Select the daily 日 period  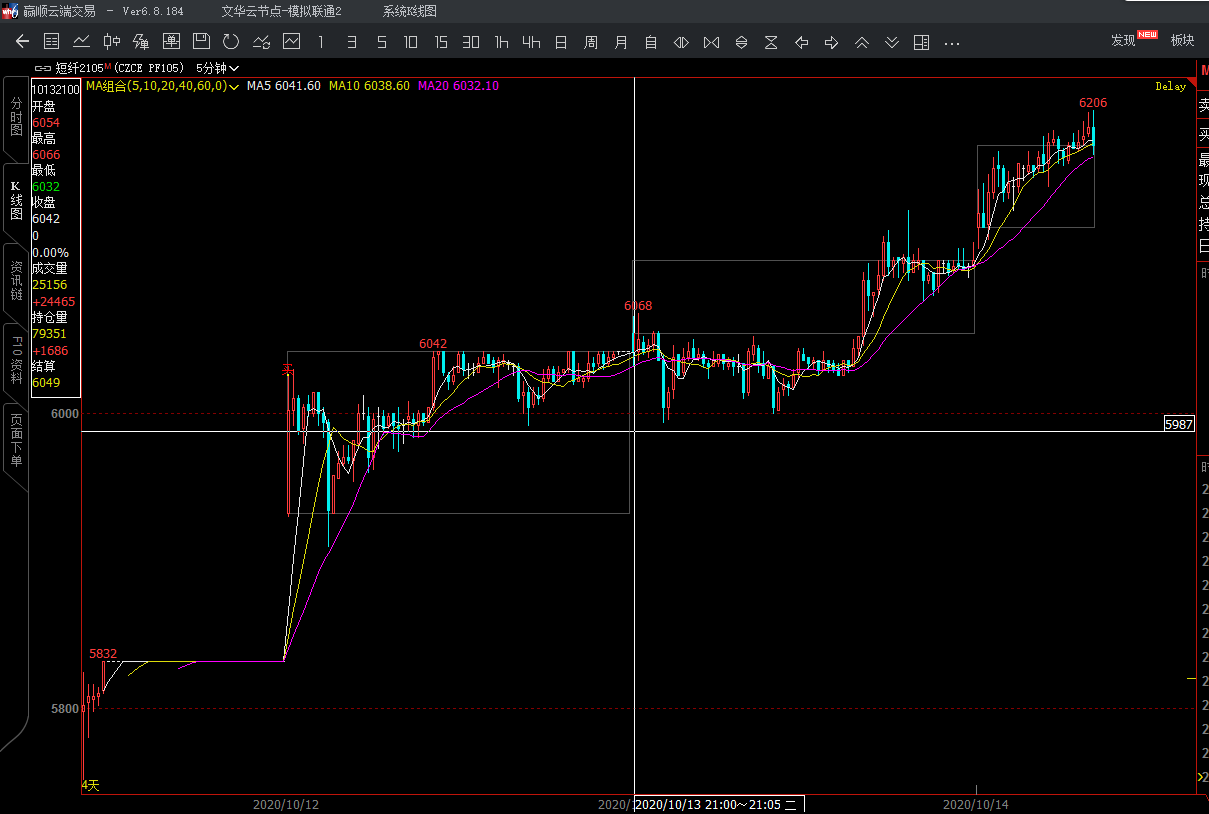561,42
